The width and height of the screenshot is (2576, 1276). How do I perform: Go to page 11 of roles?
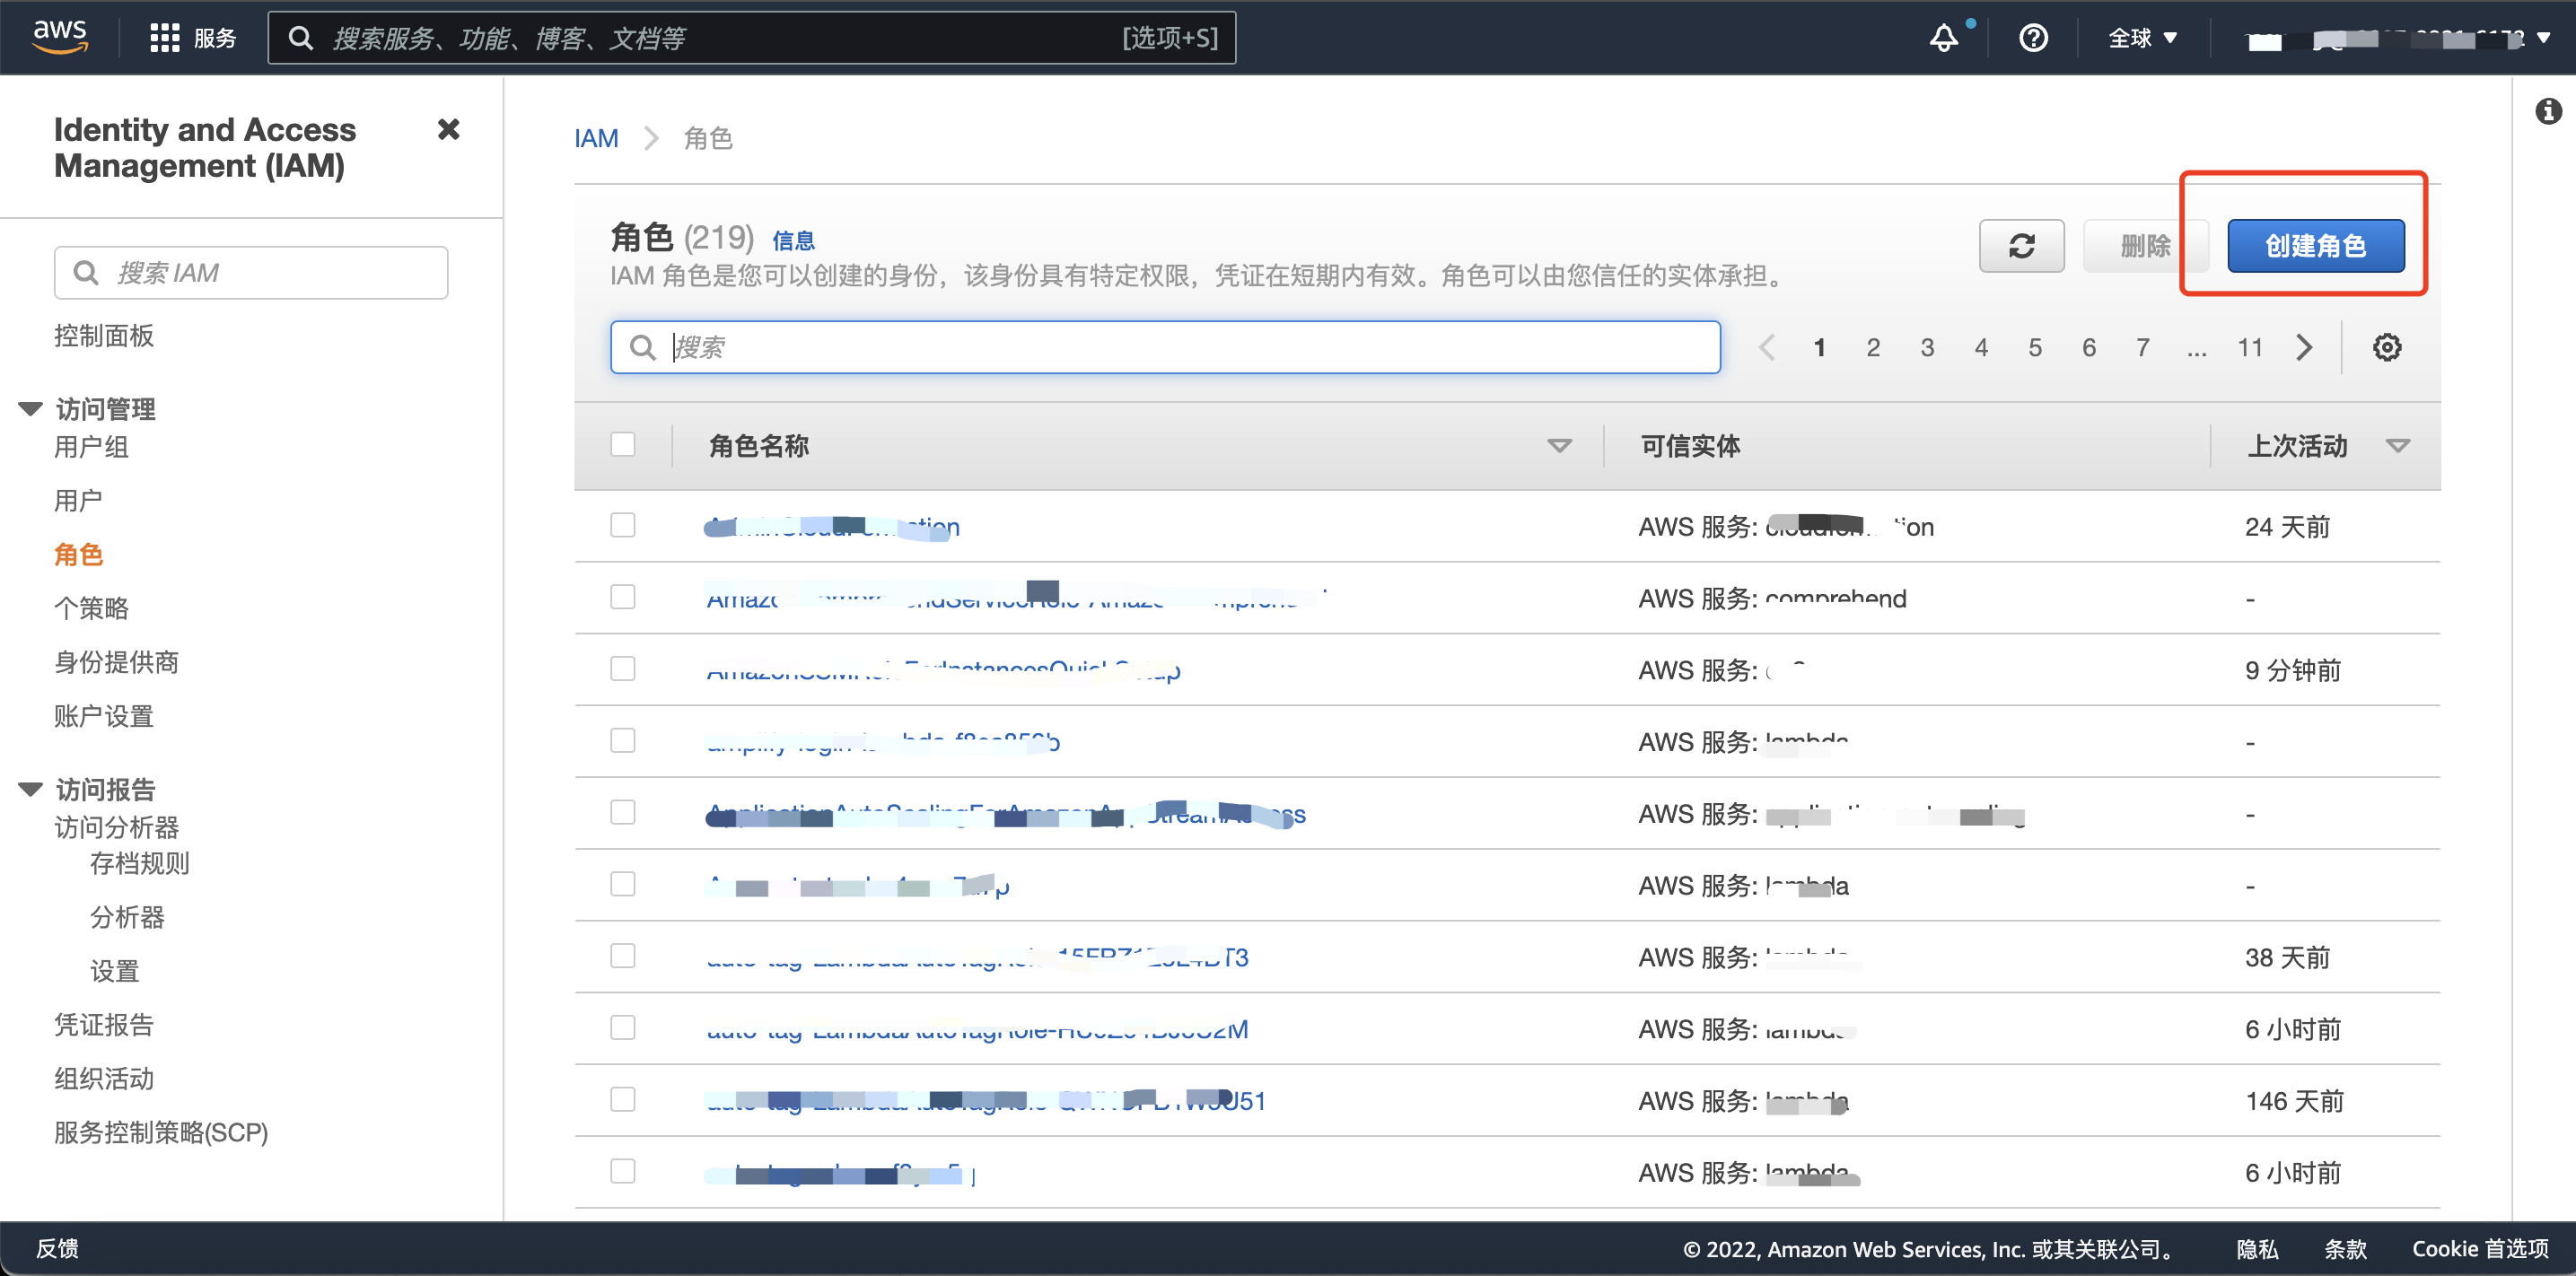point(2250,347)
